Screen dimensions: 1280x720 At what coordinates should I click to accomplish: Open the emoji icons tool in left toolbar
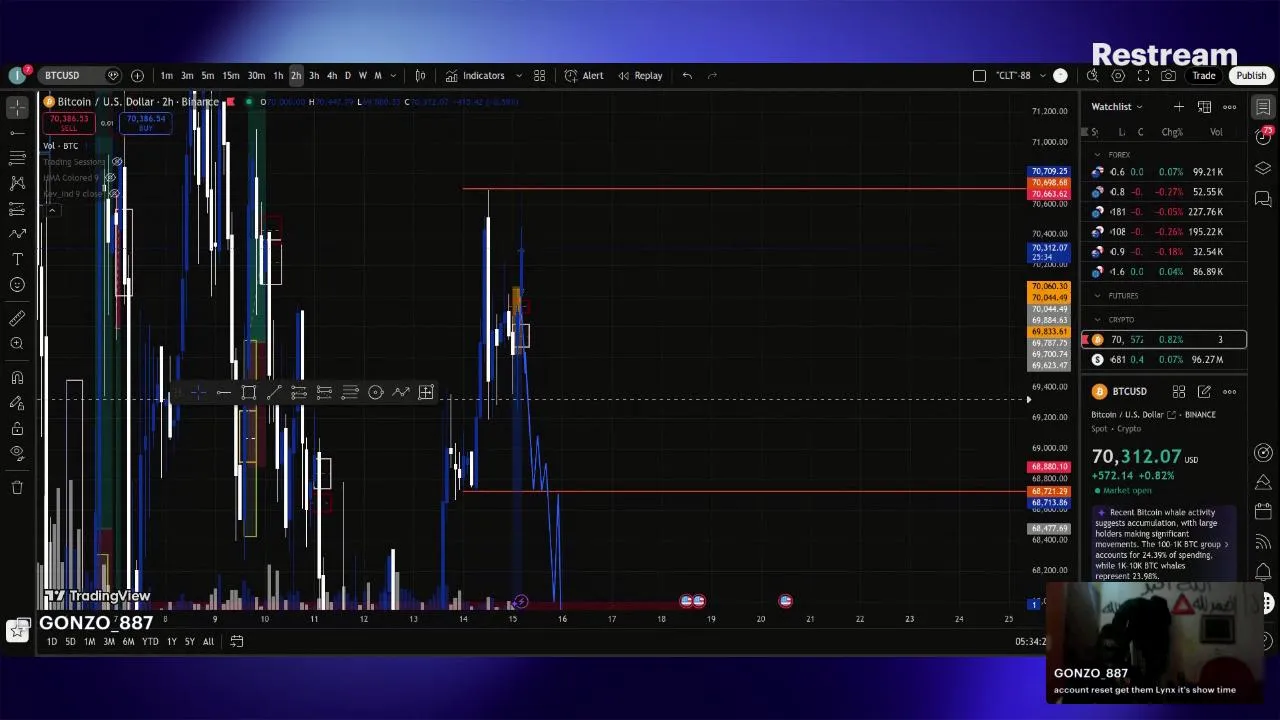(17, 285)
